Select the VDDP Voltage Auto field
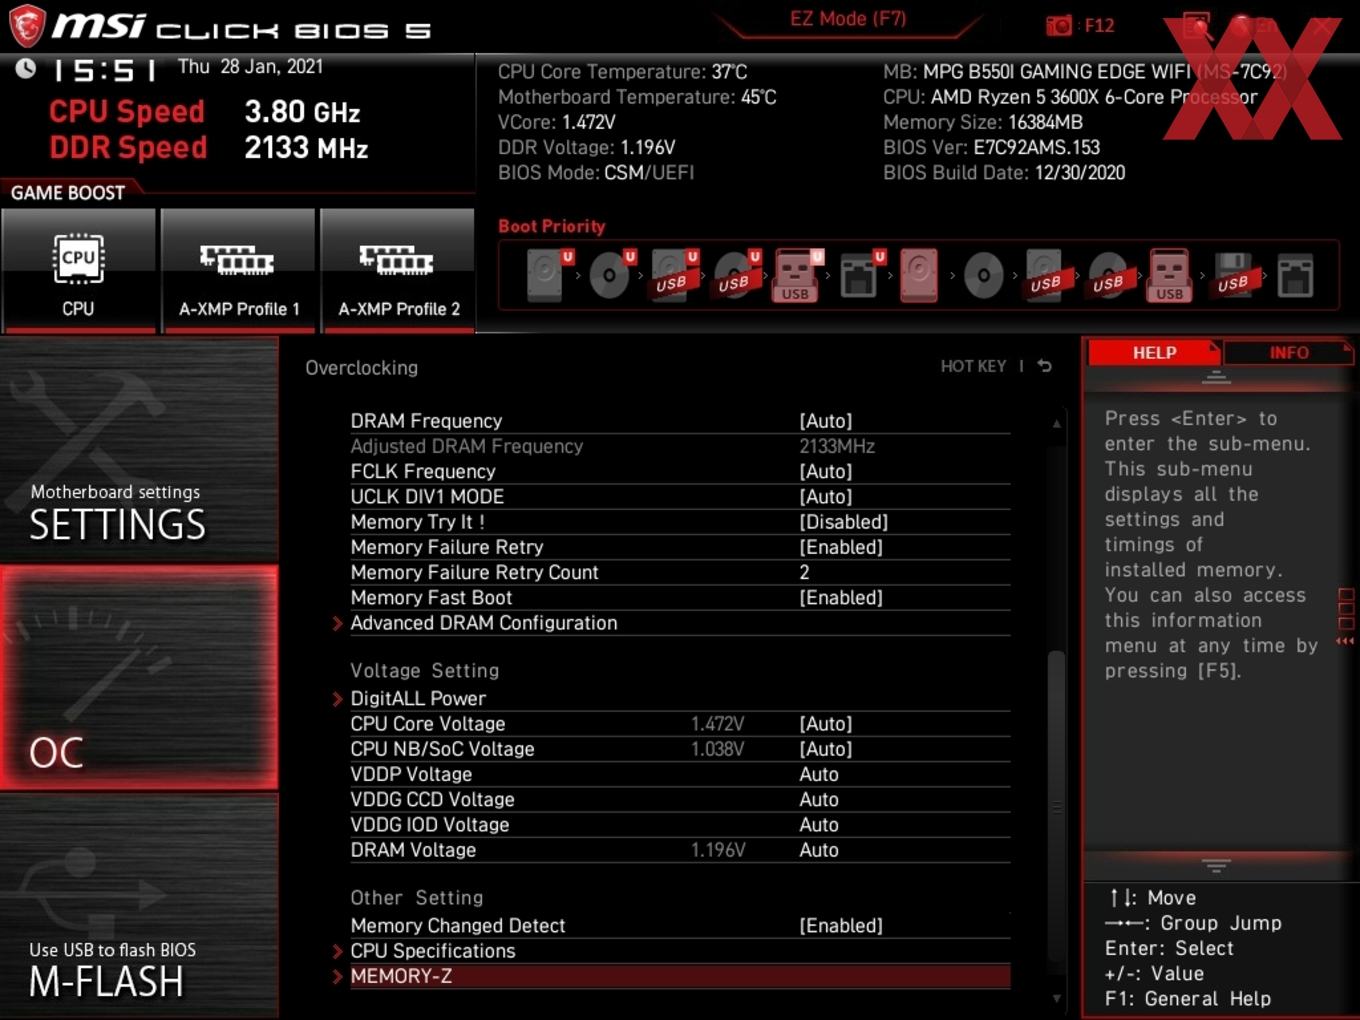This screenshot has height=1020, width=1360. coord(819,774)
